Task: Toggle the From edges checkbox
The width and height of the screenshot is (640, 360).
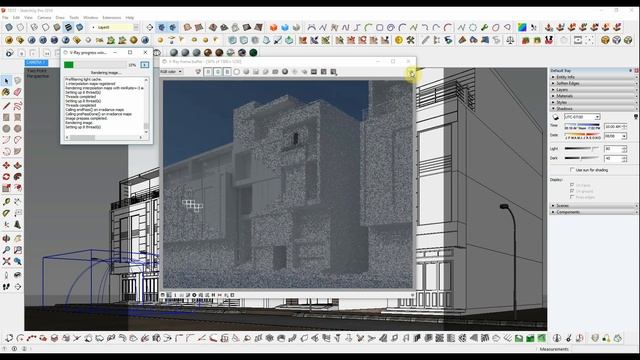Action: 572,197
